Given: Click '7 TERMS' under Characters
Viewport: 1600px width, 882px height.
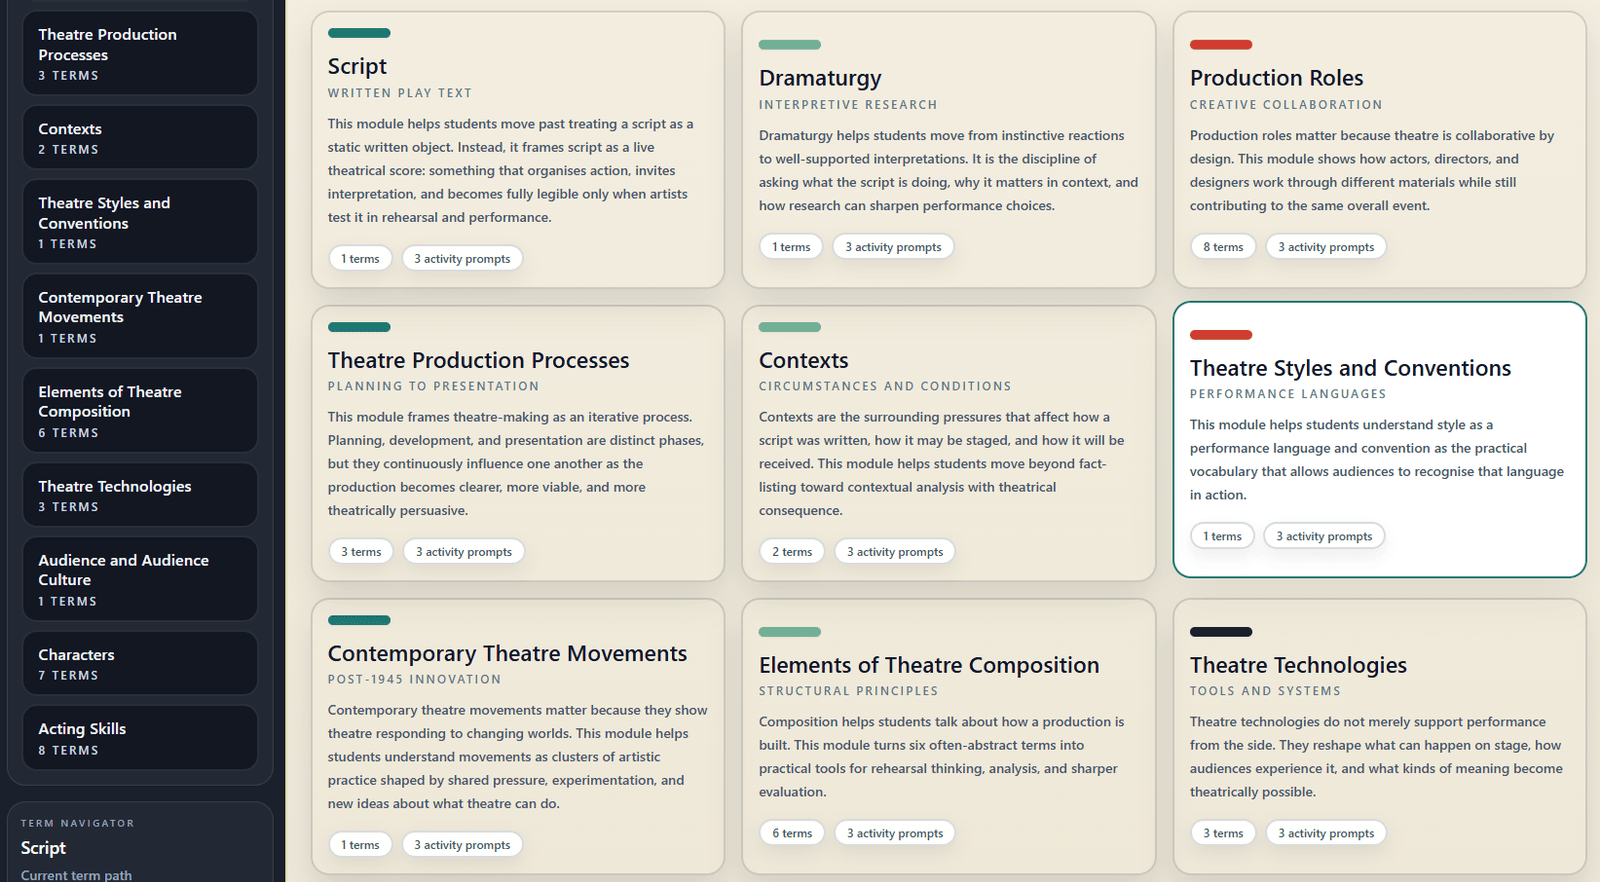Looking at the screenshot, I should [68, 676].
